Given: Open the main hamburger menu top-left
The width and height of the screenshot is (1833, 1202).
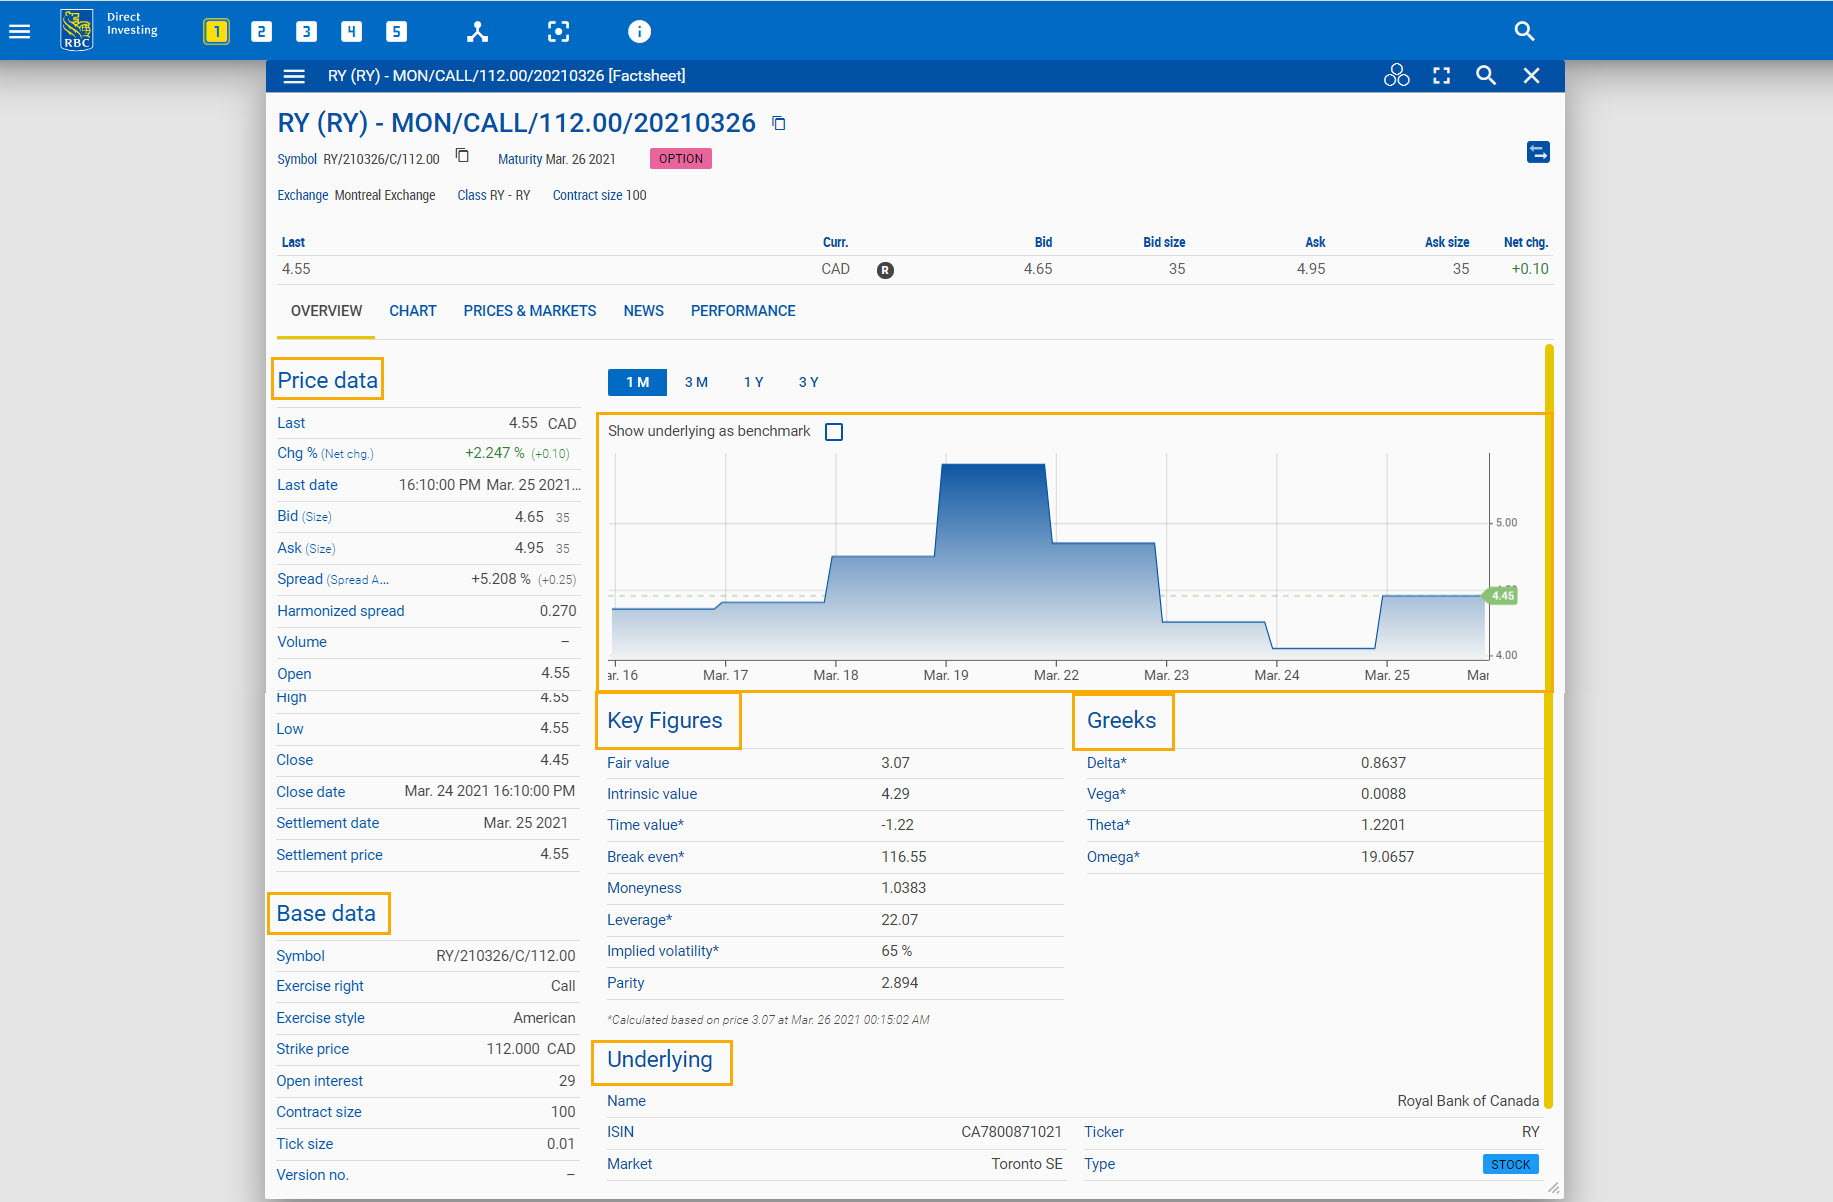Looking at the screenshot, I should [19, 31].
